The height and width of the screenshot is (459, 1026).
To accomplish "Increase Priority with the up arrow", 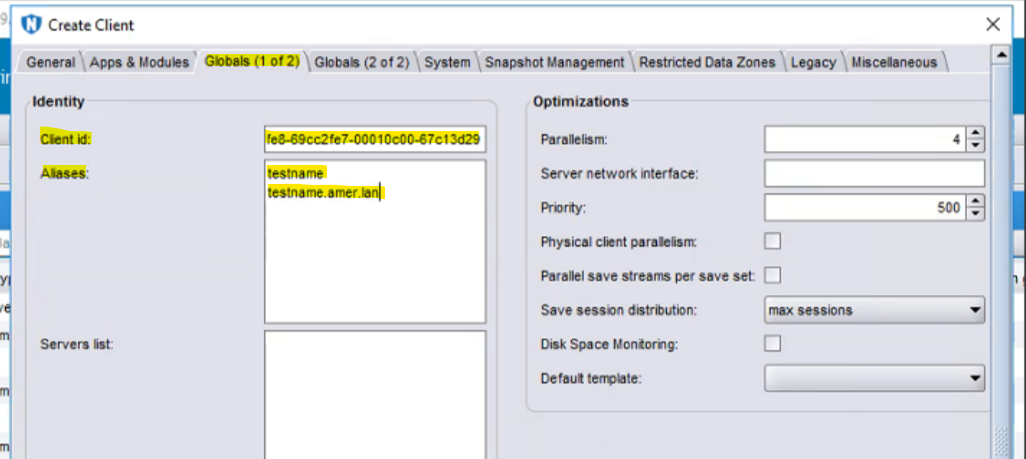I will click(975, 202).
